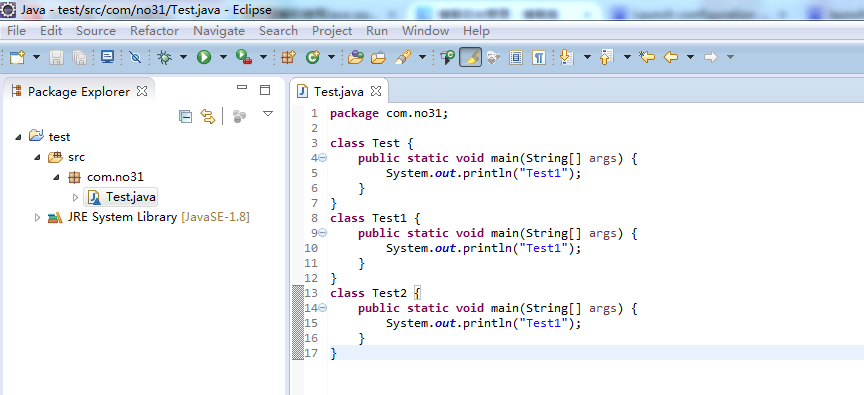864x395 pixels.
Task: Collapse the main method fold at line 9
Action: [323, 233]
